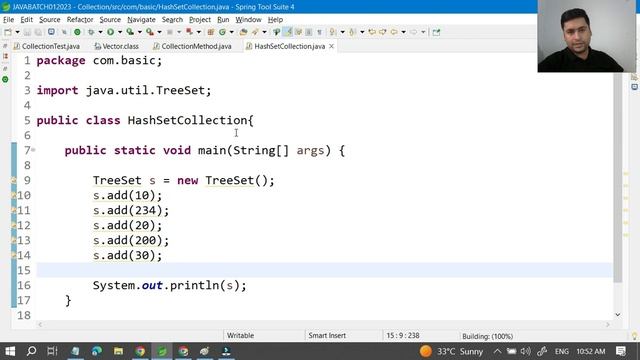Click the New file toolbar icon
This screenshot has width=640, height=360.
tap(8, 32)
